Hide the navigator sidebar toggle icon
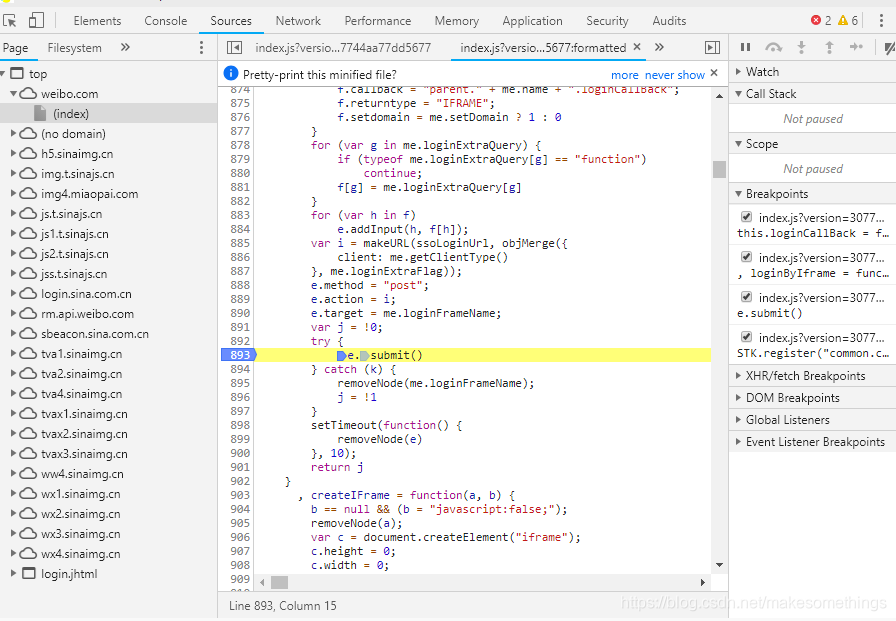The image size is (896, 621). tap(234, 48)
